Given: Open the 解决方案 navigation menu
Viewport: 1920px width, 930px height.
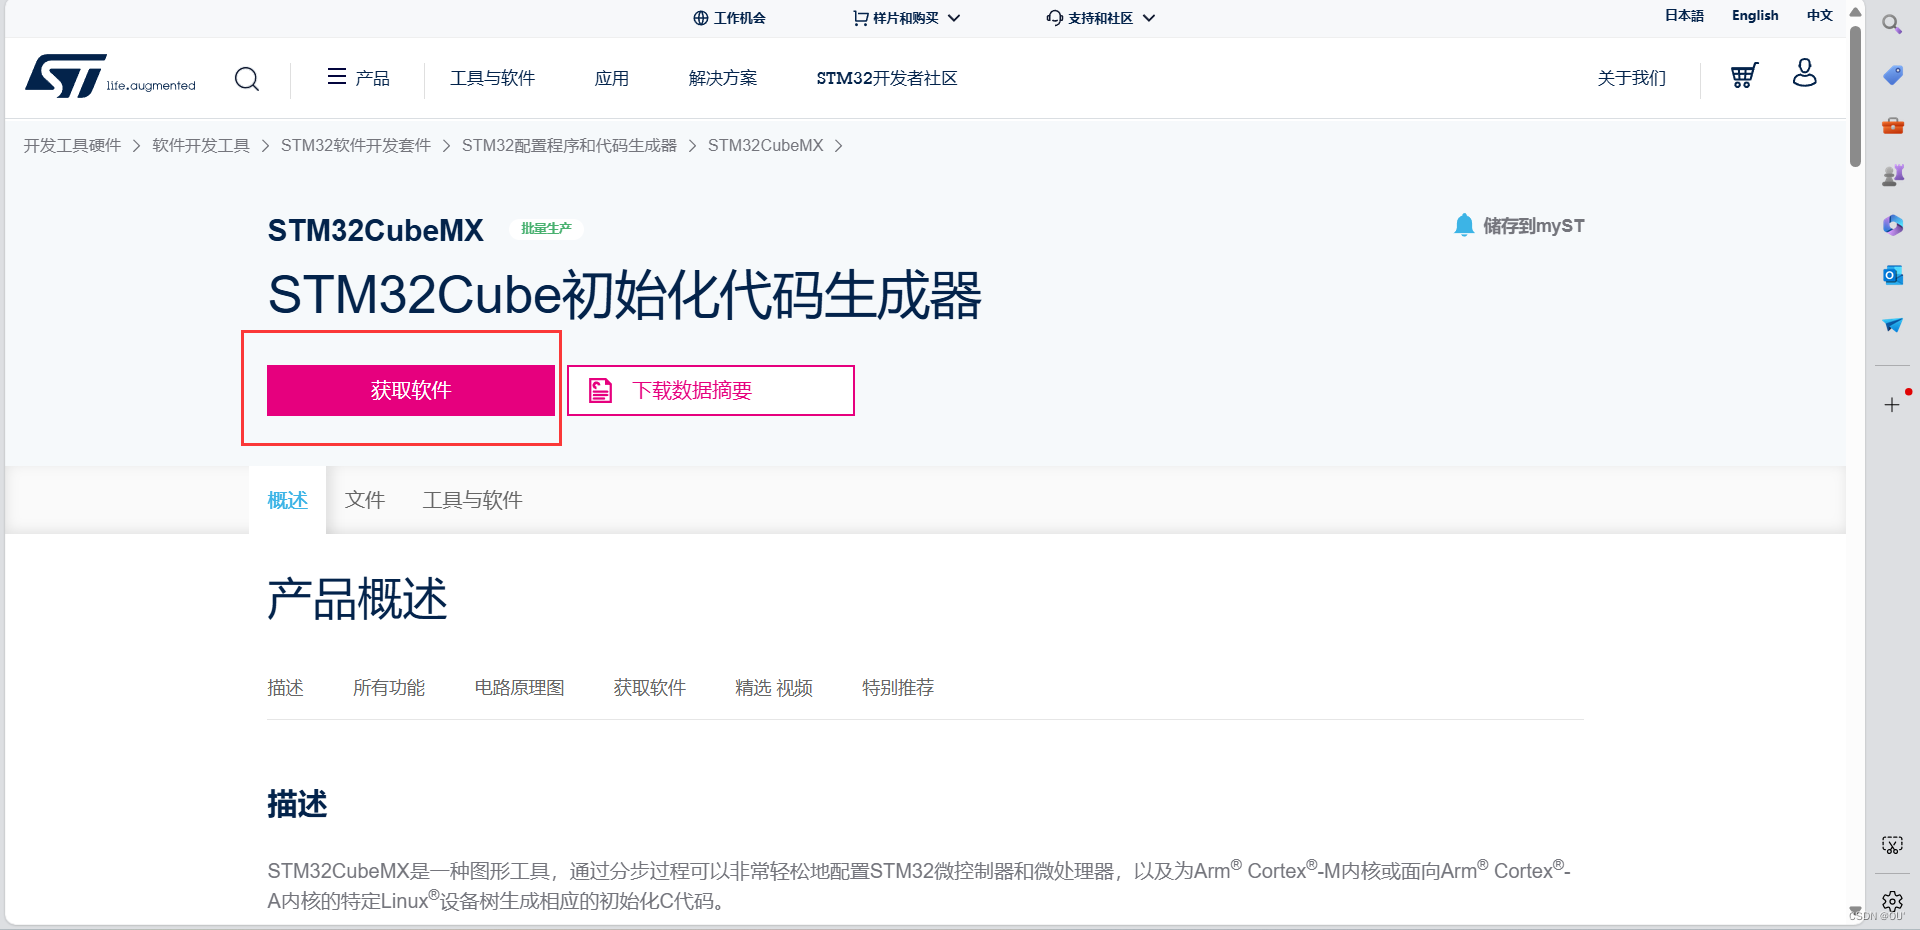Looking at the screenshot, I should click(723, 78).
